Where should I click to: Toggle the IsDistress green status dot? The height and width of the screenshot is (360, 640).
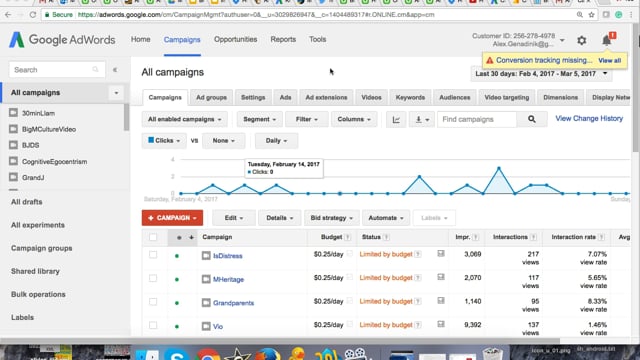tap(177, 256)
